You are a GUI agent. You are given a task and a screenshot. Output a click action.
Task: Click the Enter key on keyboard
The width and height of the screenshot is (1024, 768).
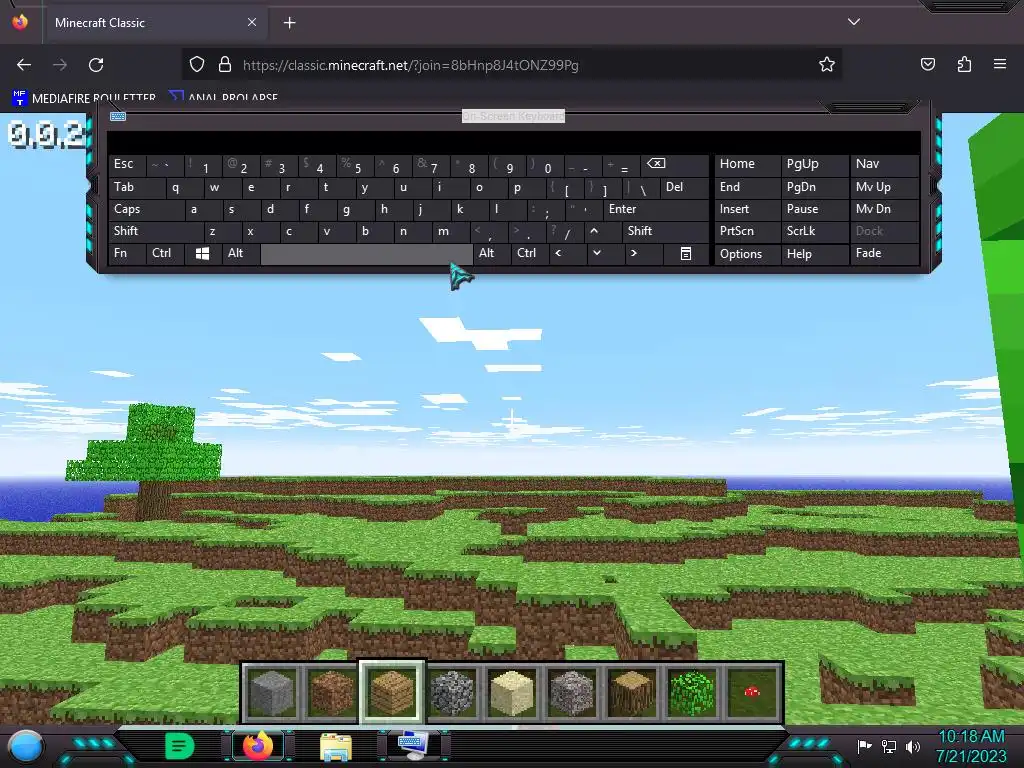[655, 209]
